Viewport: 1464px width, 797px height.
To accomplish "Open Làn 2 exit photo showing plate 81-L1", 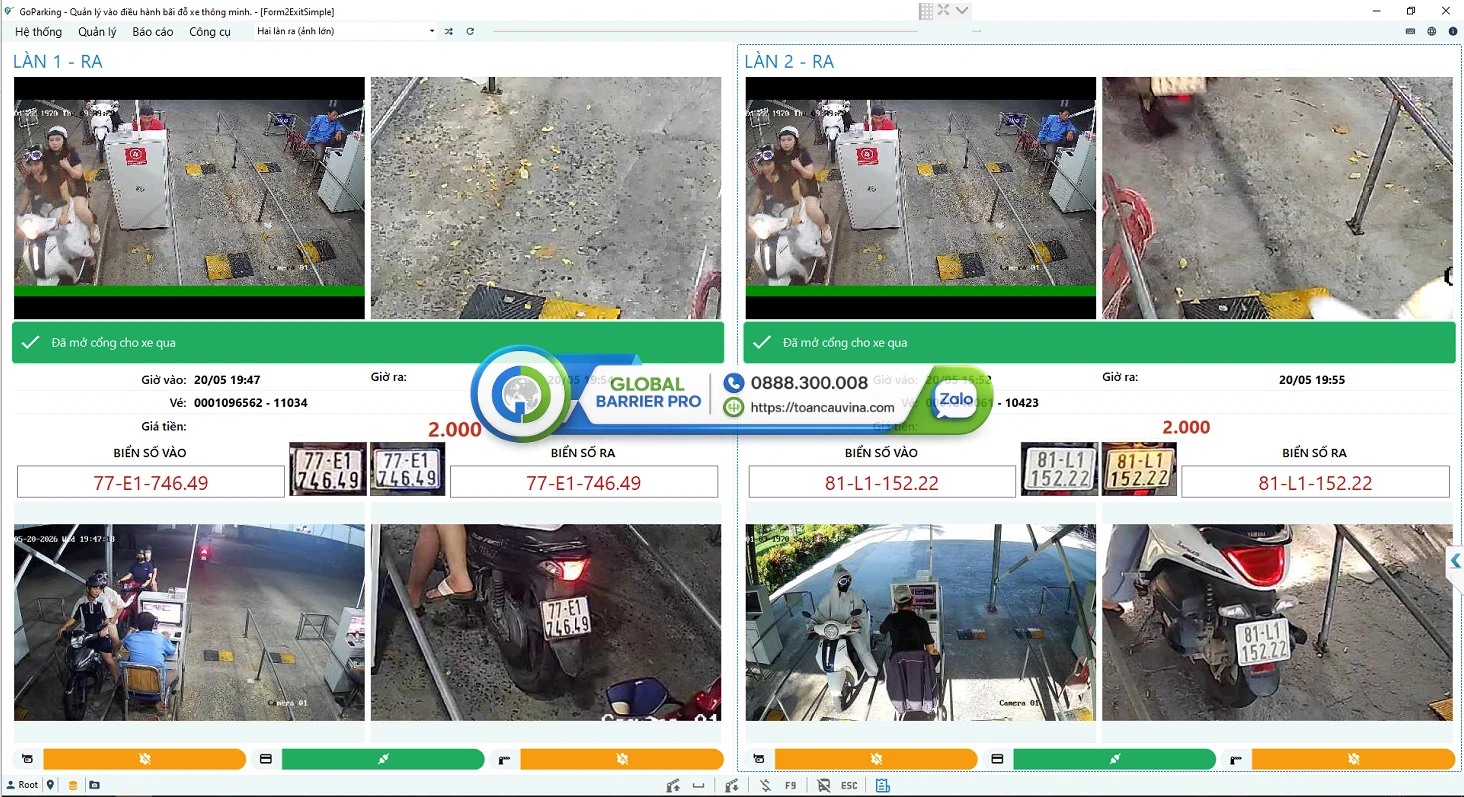I will pyautogui.click(x=1277, y=623).
